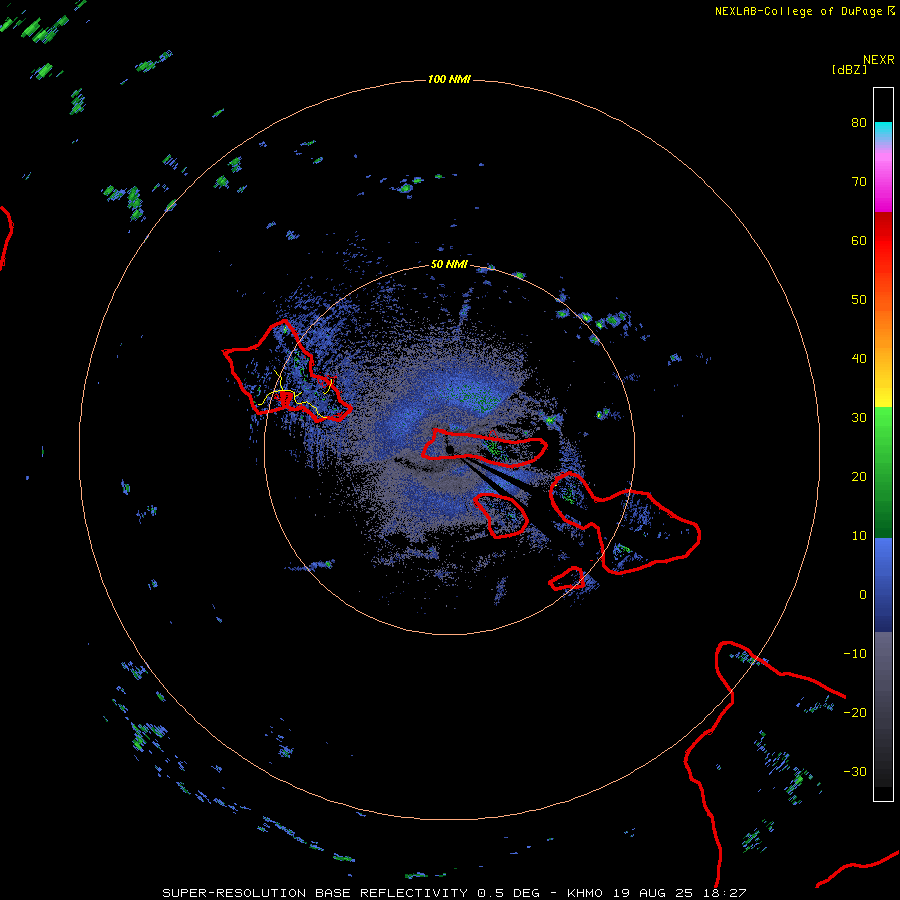Click the KHMO station ID in caption
The width and height of the screenshot is (900, 900).
point(585,893)
